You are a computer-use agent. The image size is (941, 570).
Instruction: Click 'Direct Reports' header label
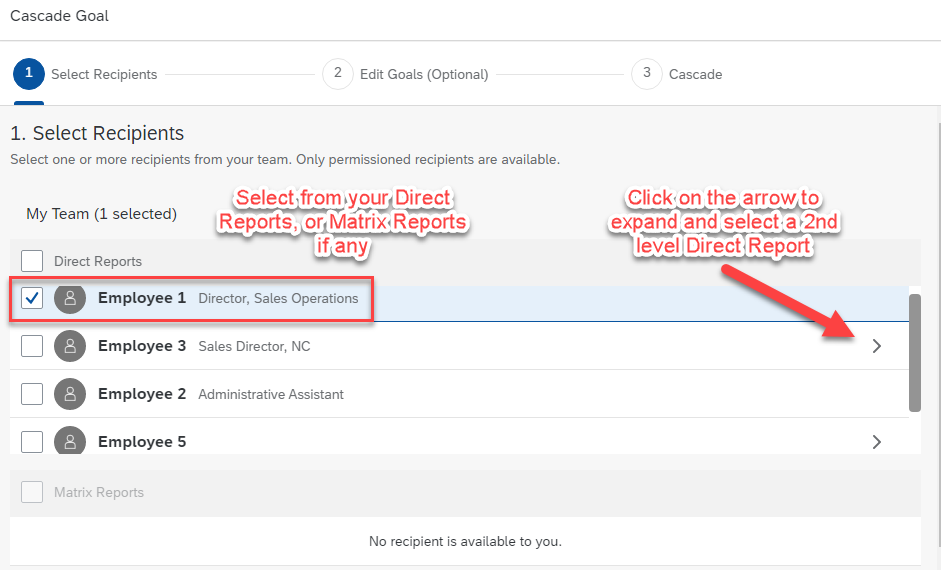click(x=98, y=262)
